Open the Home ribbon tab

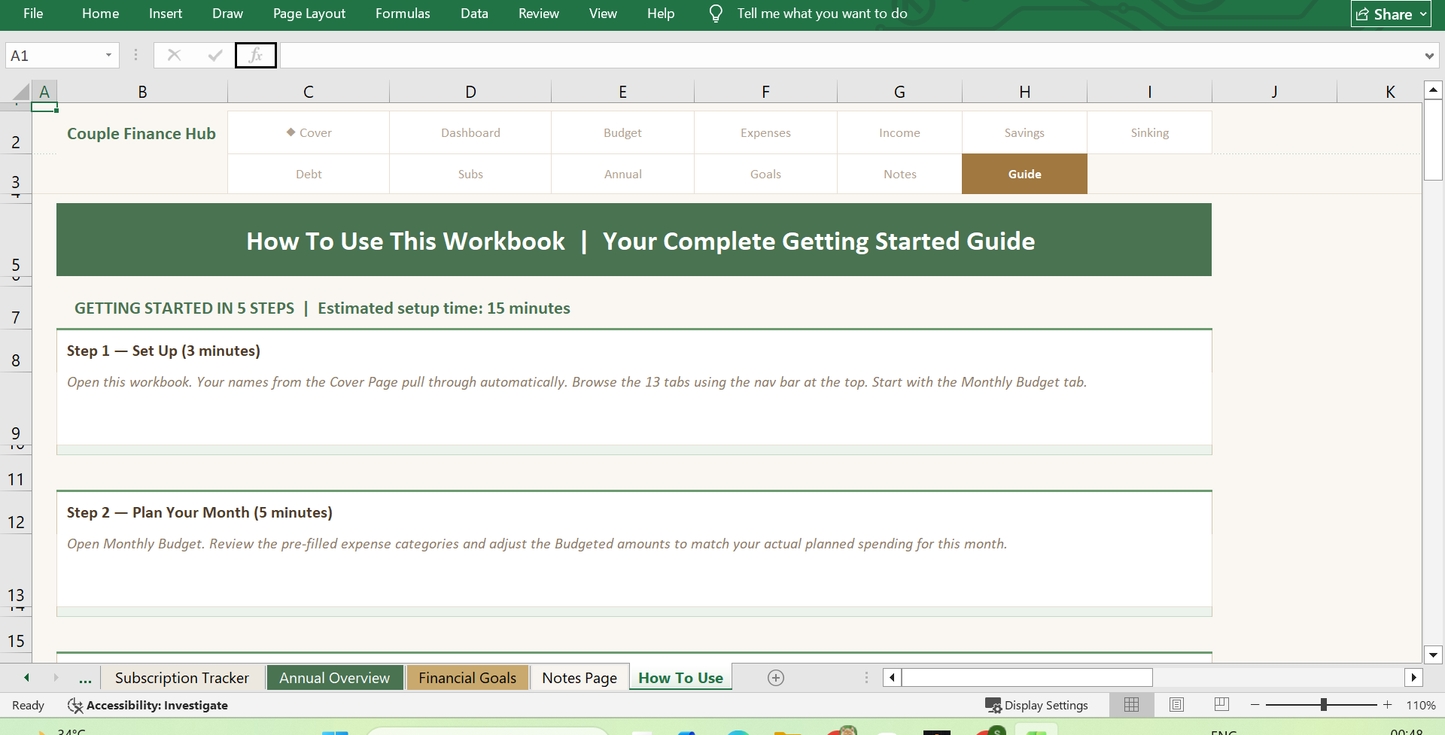click(x=100, y=13)
